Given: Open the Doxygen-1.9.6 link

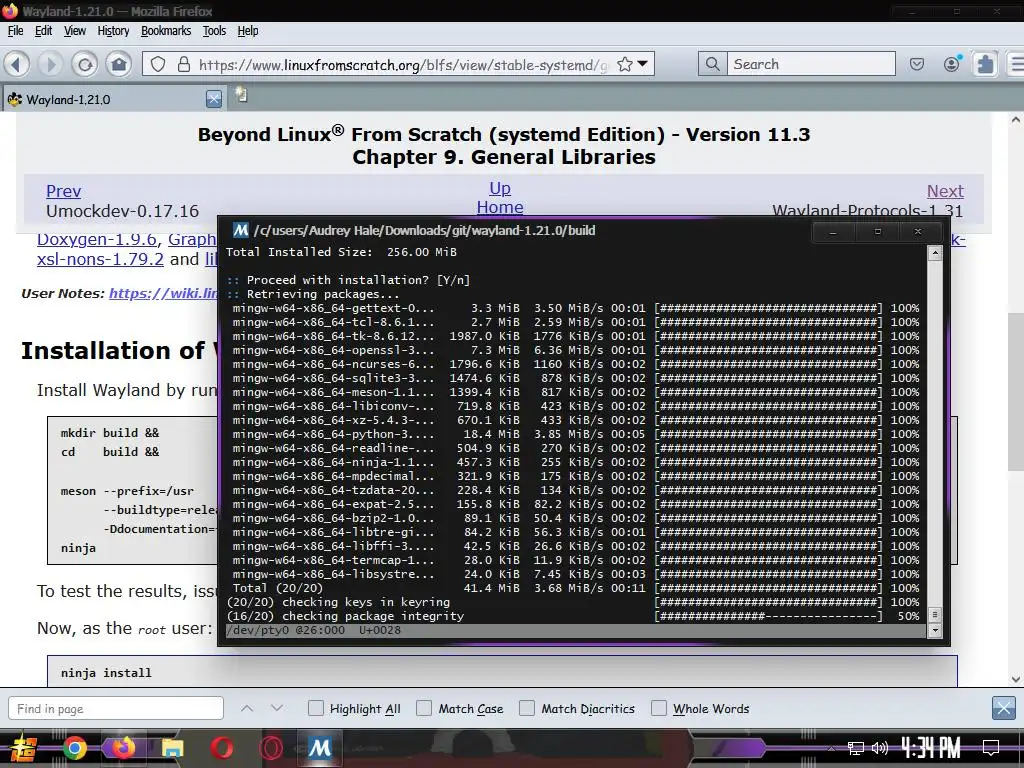Looking at the screenshot, I should (98, 240).
